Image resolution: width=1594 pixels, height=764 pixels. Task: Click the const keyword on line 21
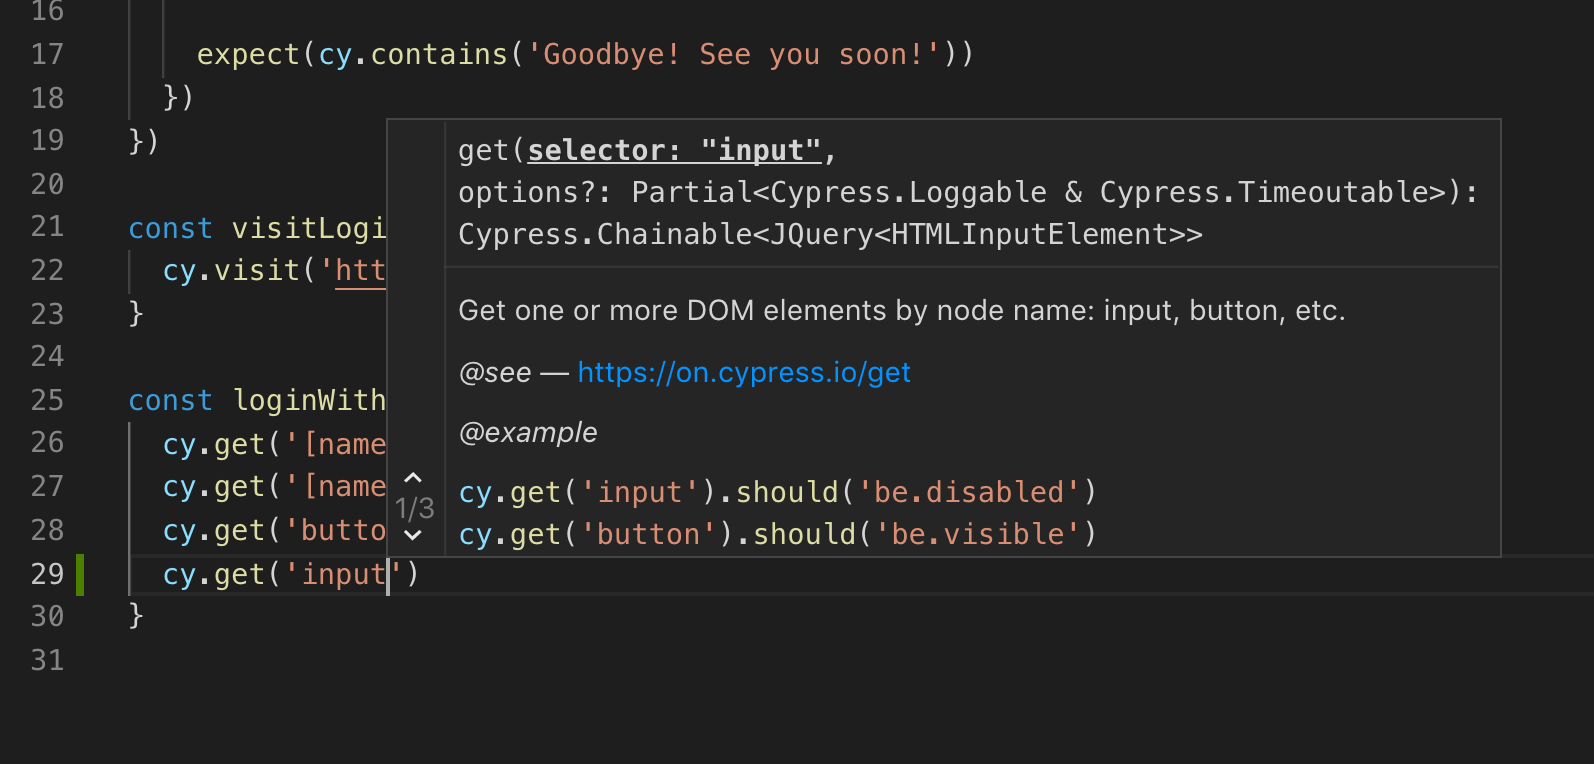point(170,228)
